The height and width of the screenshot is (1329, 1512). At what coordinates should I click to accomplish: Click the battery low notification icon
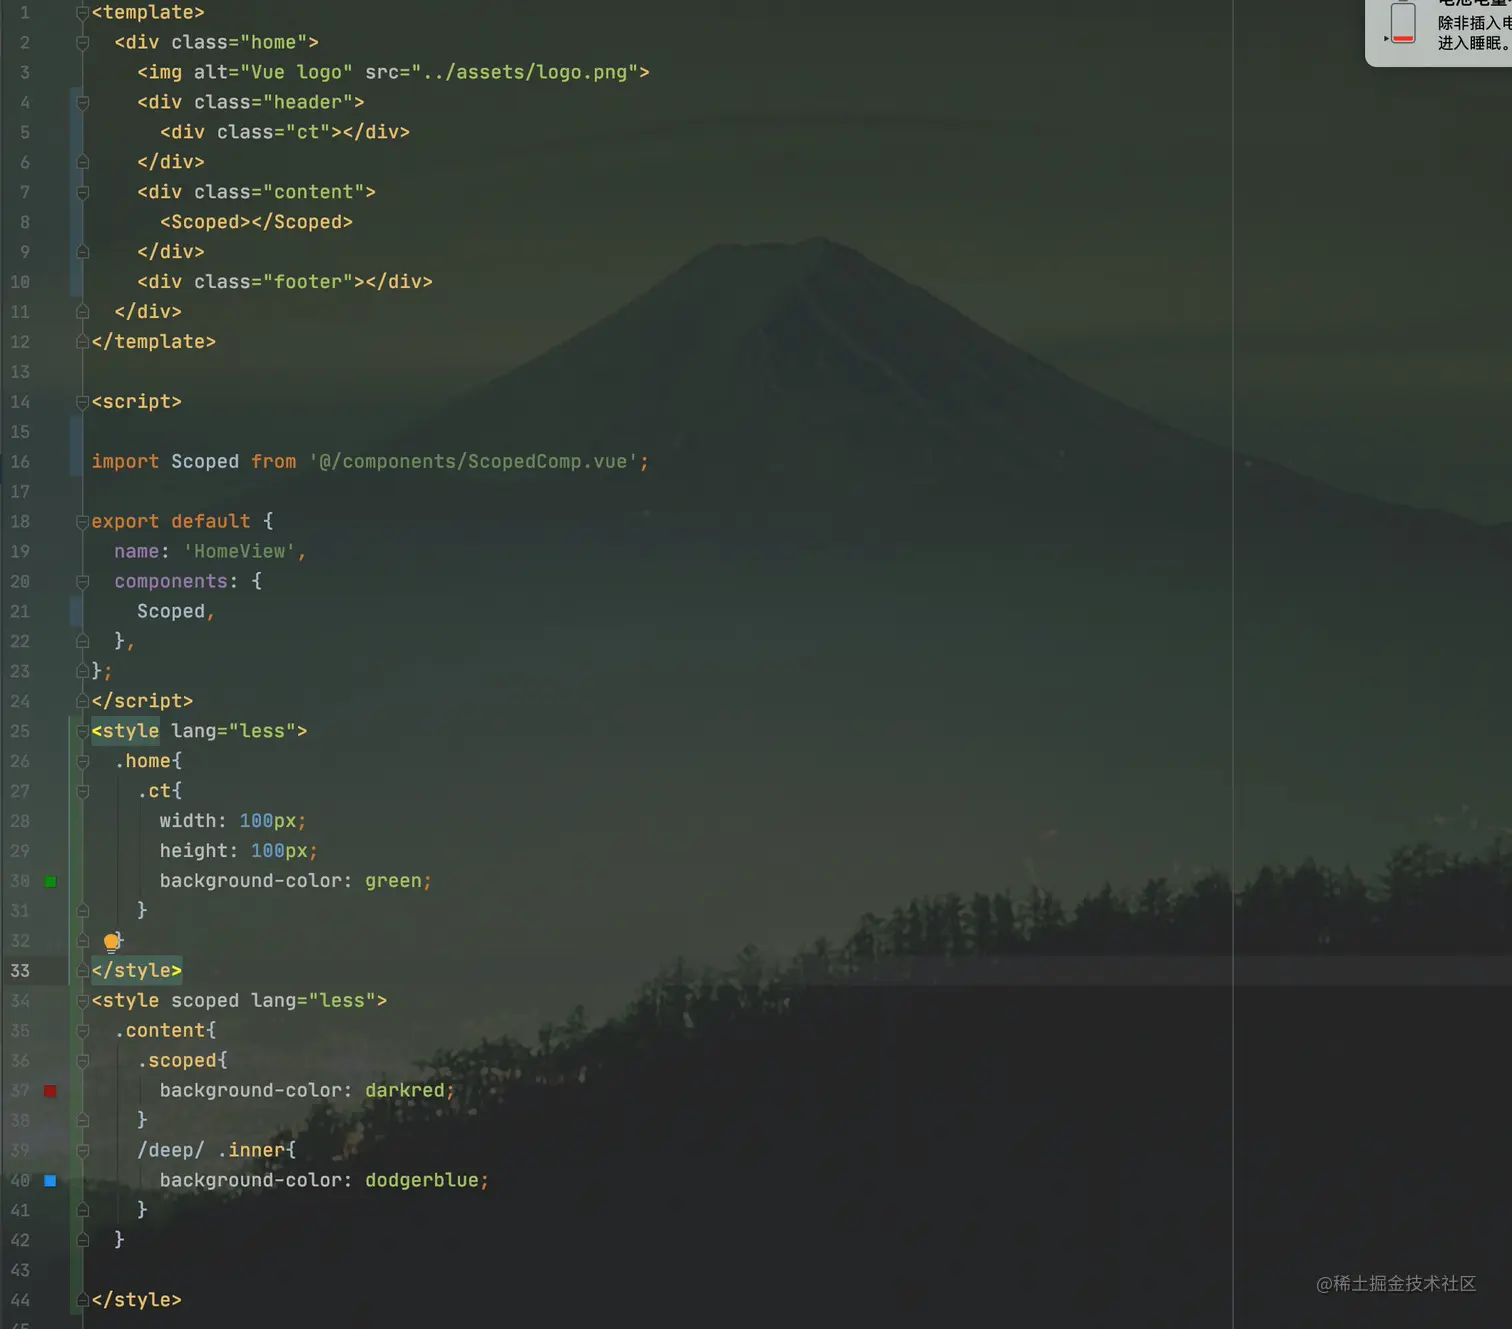(x=1403, y=23)
